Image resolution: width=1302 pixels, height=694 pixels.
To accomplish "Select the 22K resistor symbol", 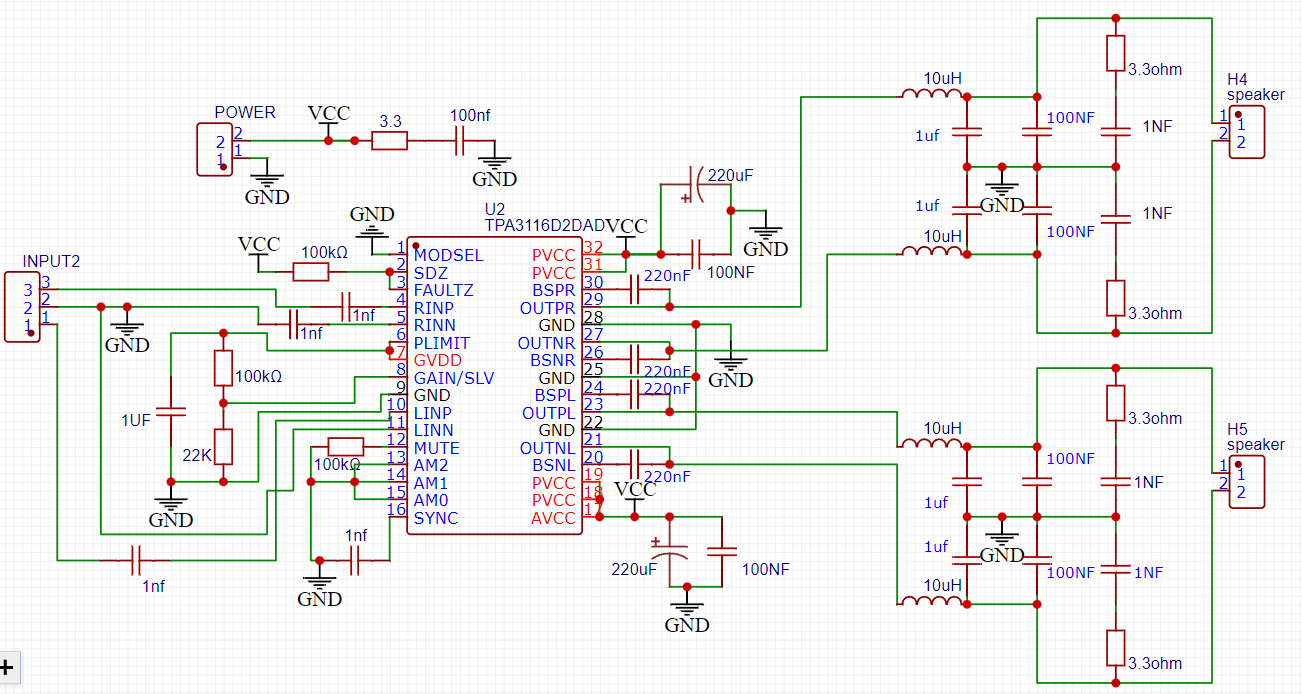I will point(223,446).
